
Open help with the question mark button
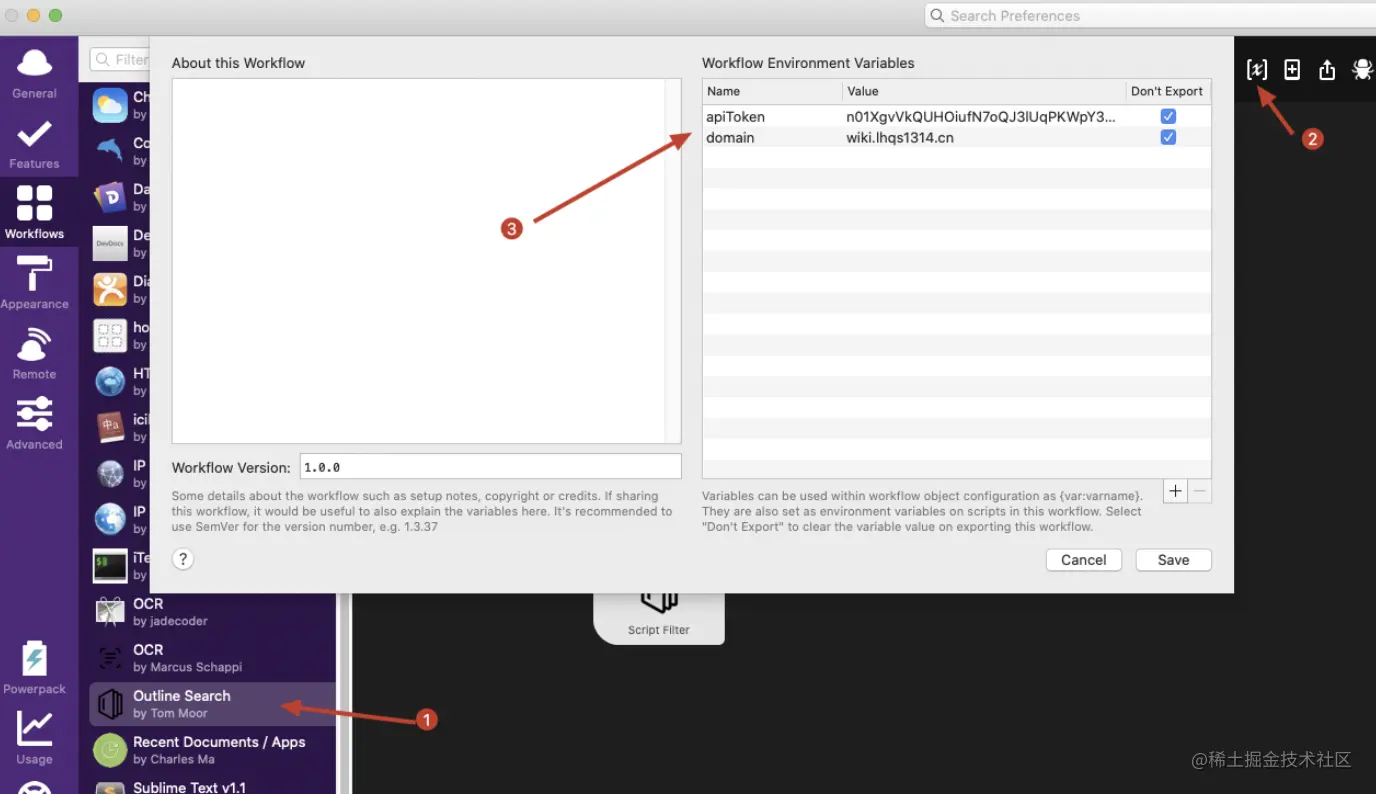[x=182, y=559]
